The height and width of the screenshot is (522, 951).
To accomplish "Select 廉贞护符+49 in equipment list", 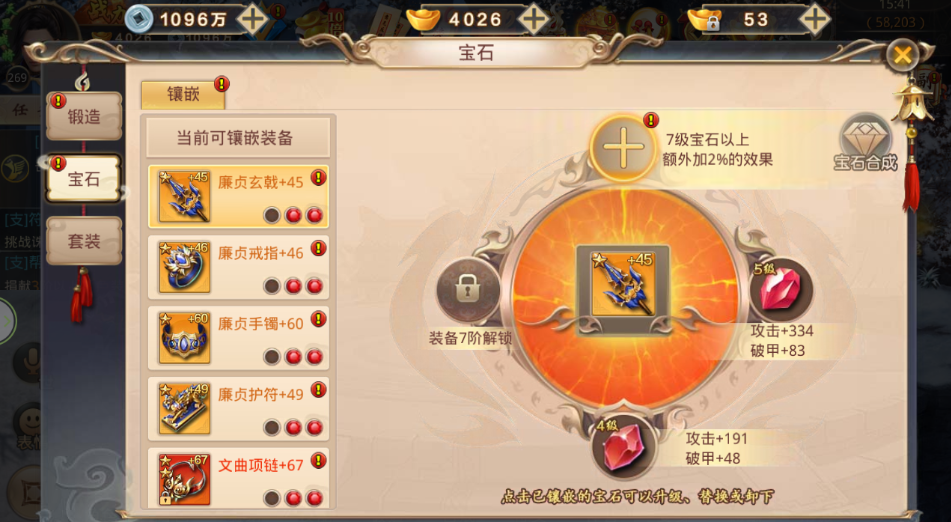I will [238, 409].
